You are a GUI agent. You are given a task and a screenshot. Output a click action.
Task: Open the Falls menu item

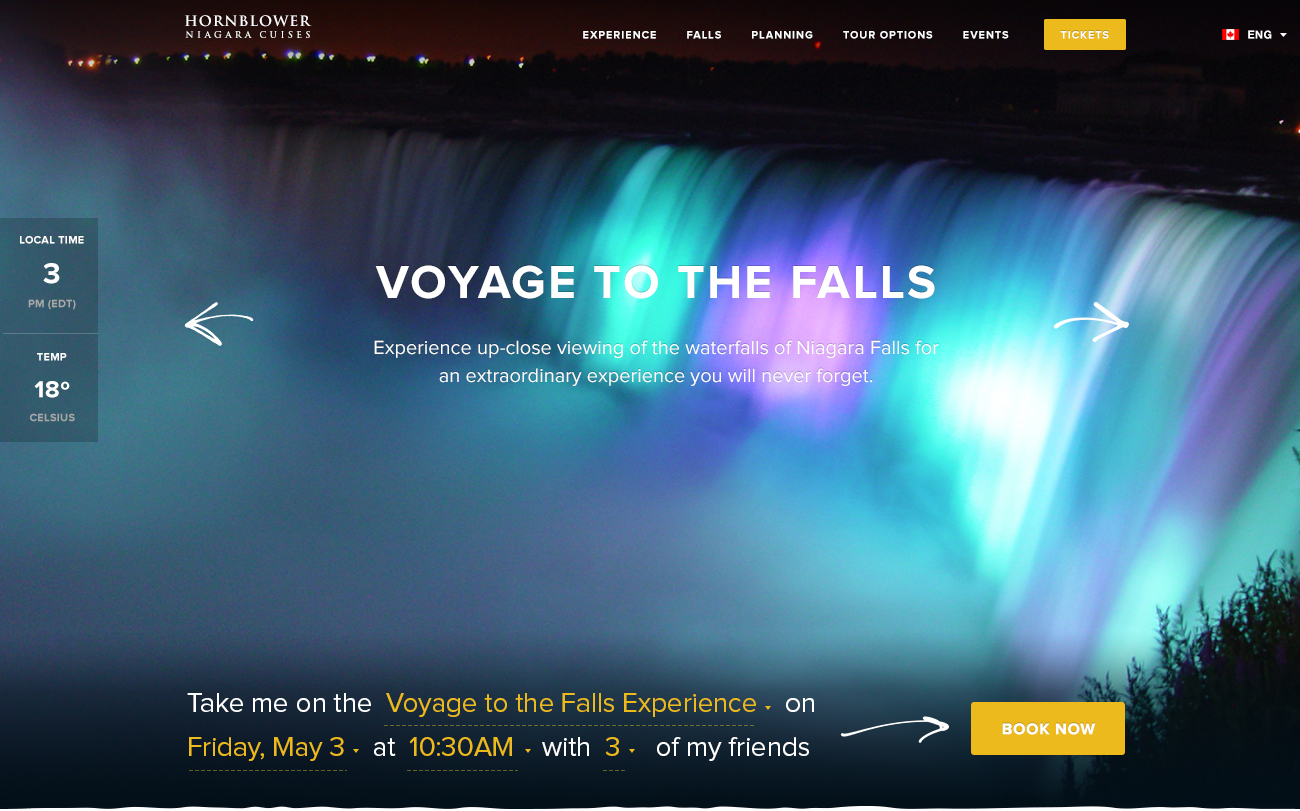[704, 35]
